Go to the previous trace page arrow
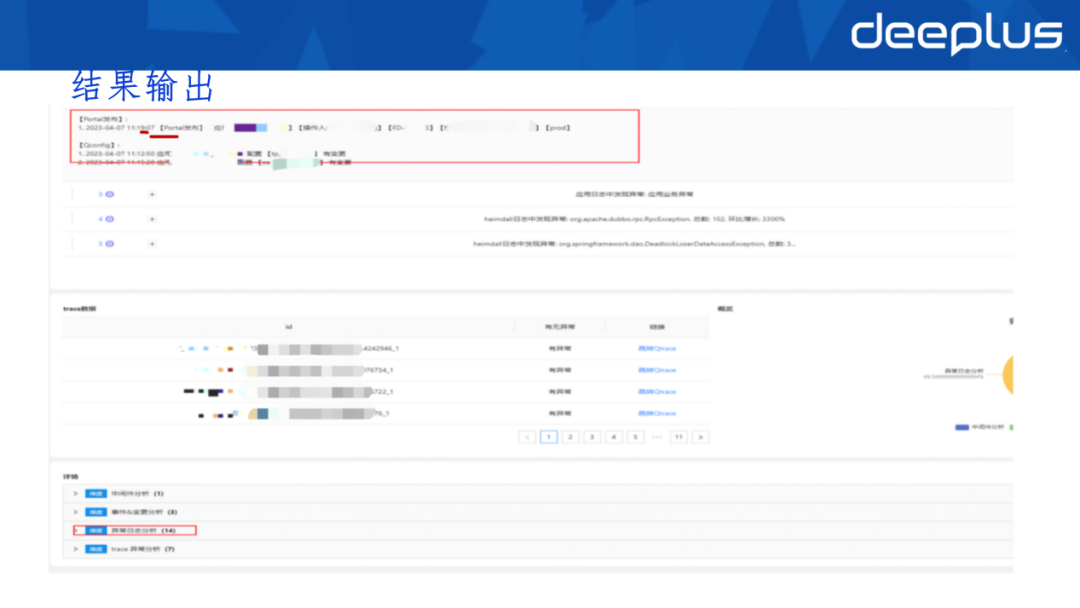 point(528,437)
